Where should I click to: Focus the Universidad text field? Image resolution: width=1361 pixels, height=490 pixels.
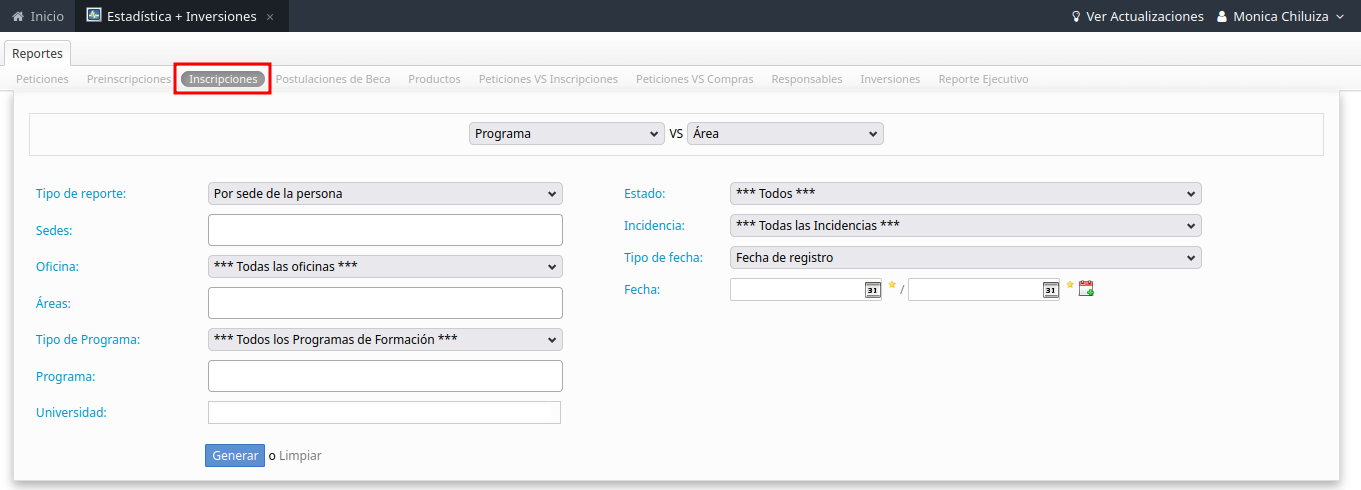pos(384,413)
